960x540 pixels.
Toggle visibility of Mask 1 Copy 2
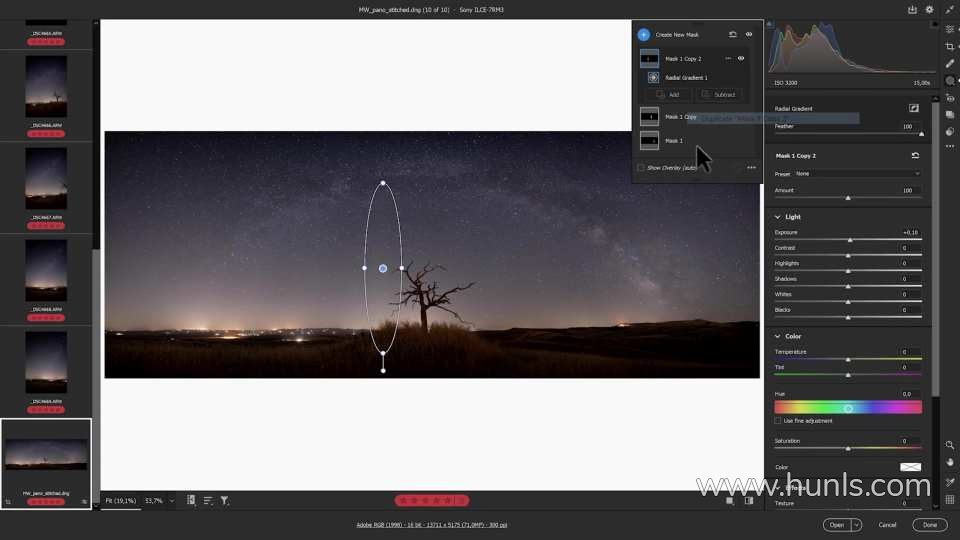click(741, 58)
